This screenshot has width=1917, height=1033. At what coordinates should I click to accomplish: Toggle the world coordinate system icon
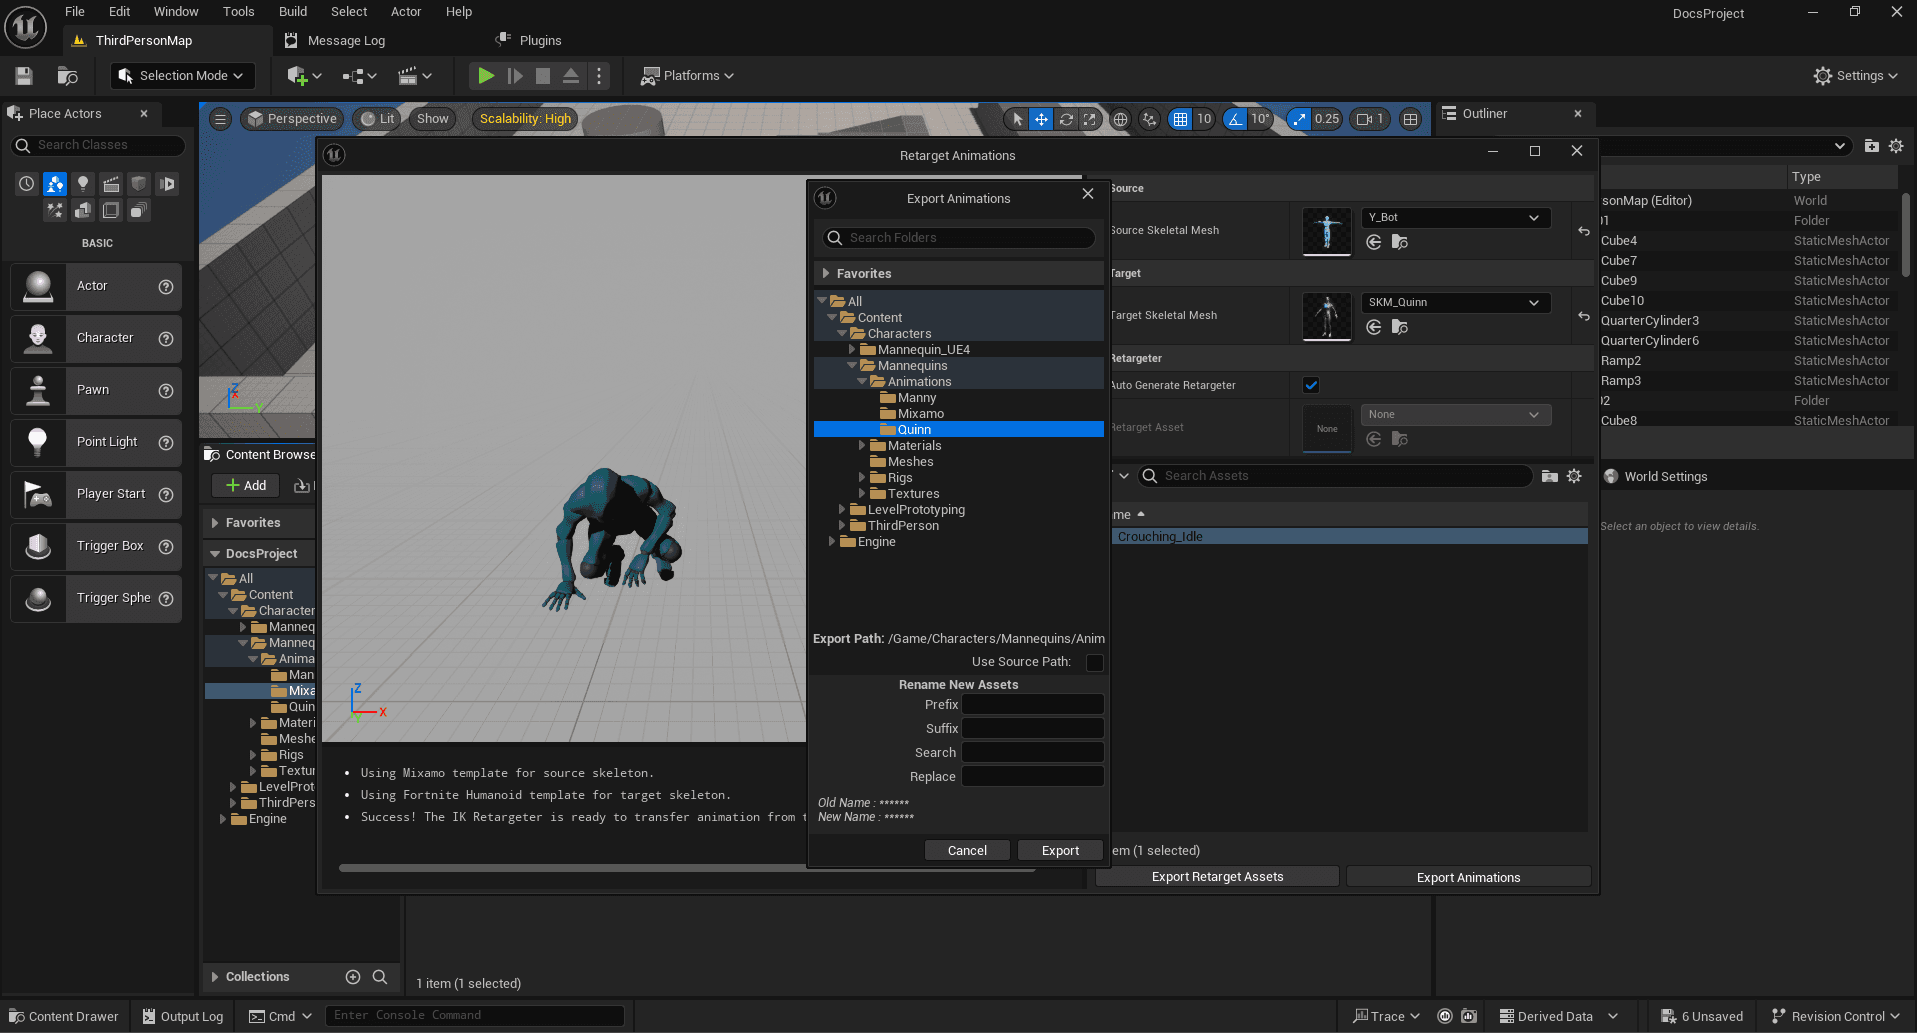1121,119
